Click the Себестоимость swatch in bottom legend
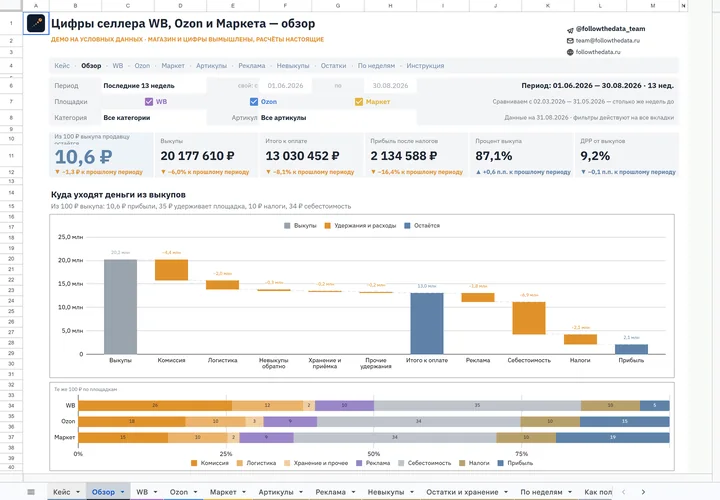 (x=401, y=463)
